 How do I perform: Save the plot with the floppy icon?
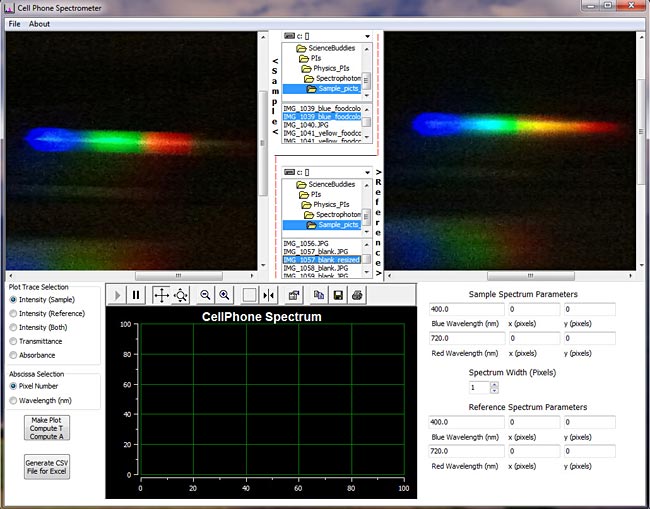click(339, 295)
